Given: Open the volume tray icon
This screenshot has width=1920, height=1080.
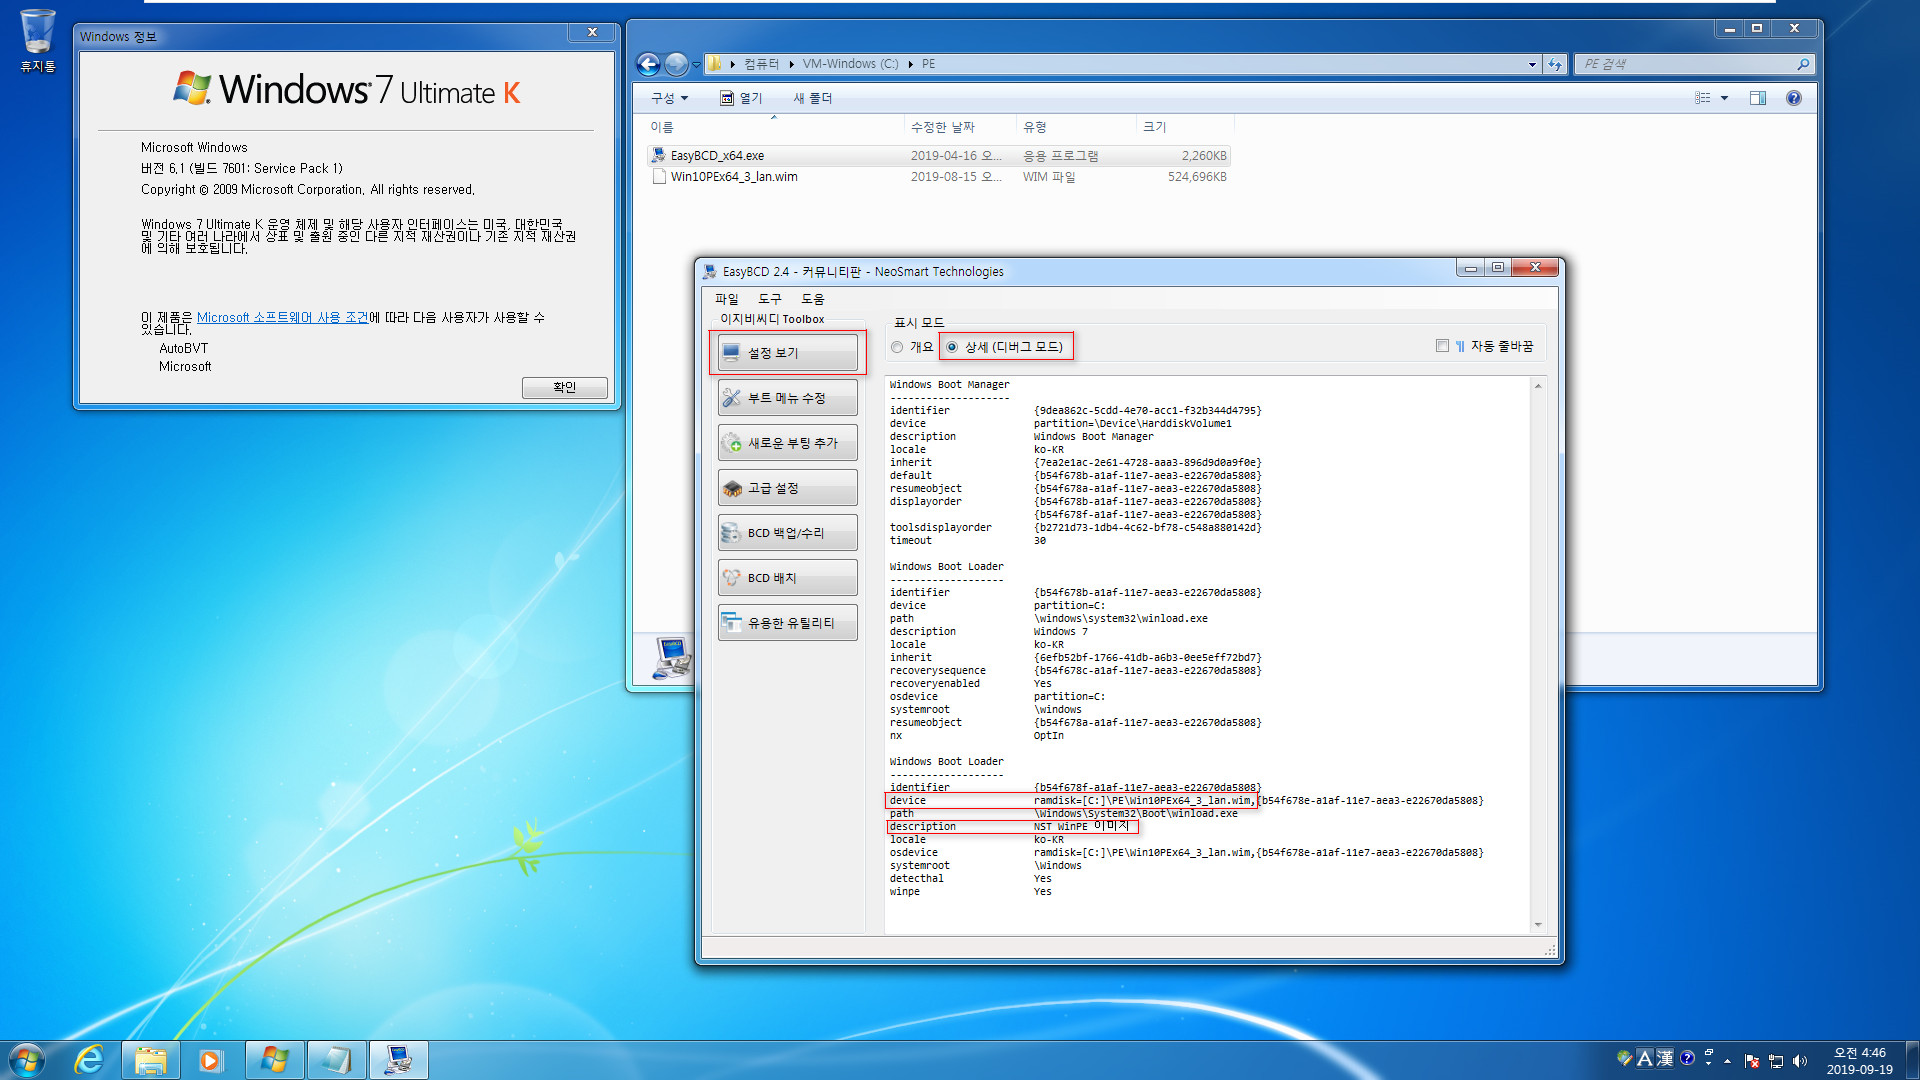Looking at the screenshot, I should pyautogui.click(x=1800, y=1061).
